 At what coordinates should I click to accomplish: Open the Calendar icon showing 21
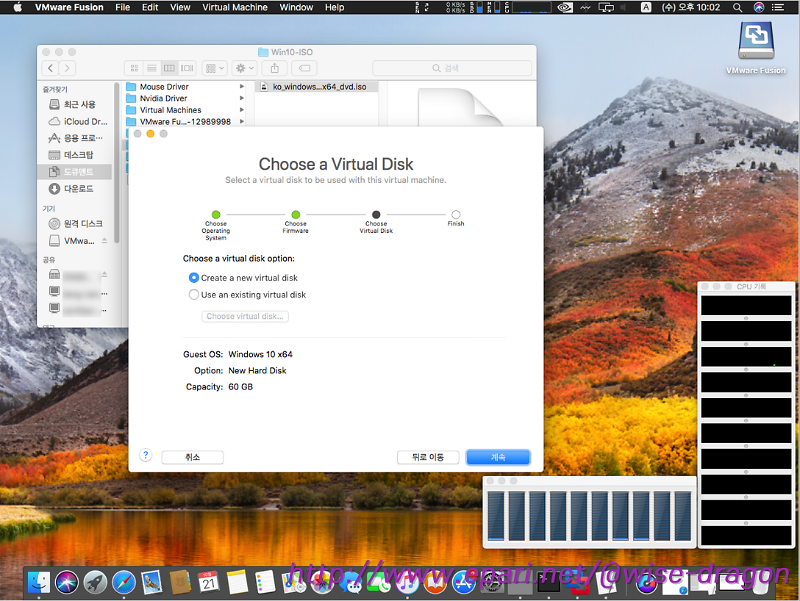click(x=209, y=582)
